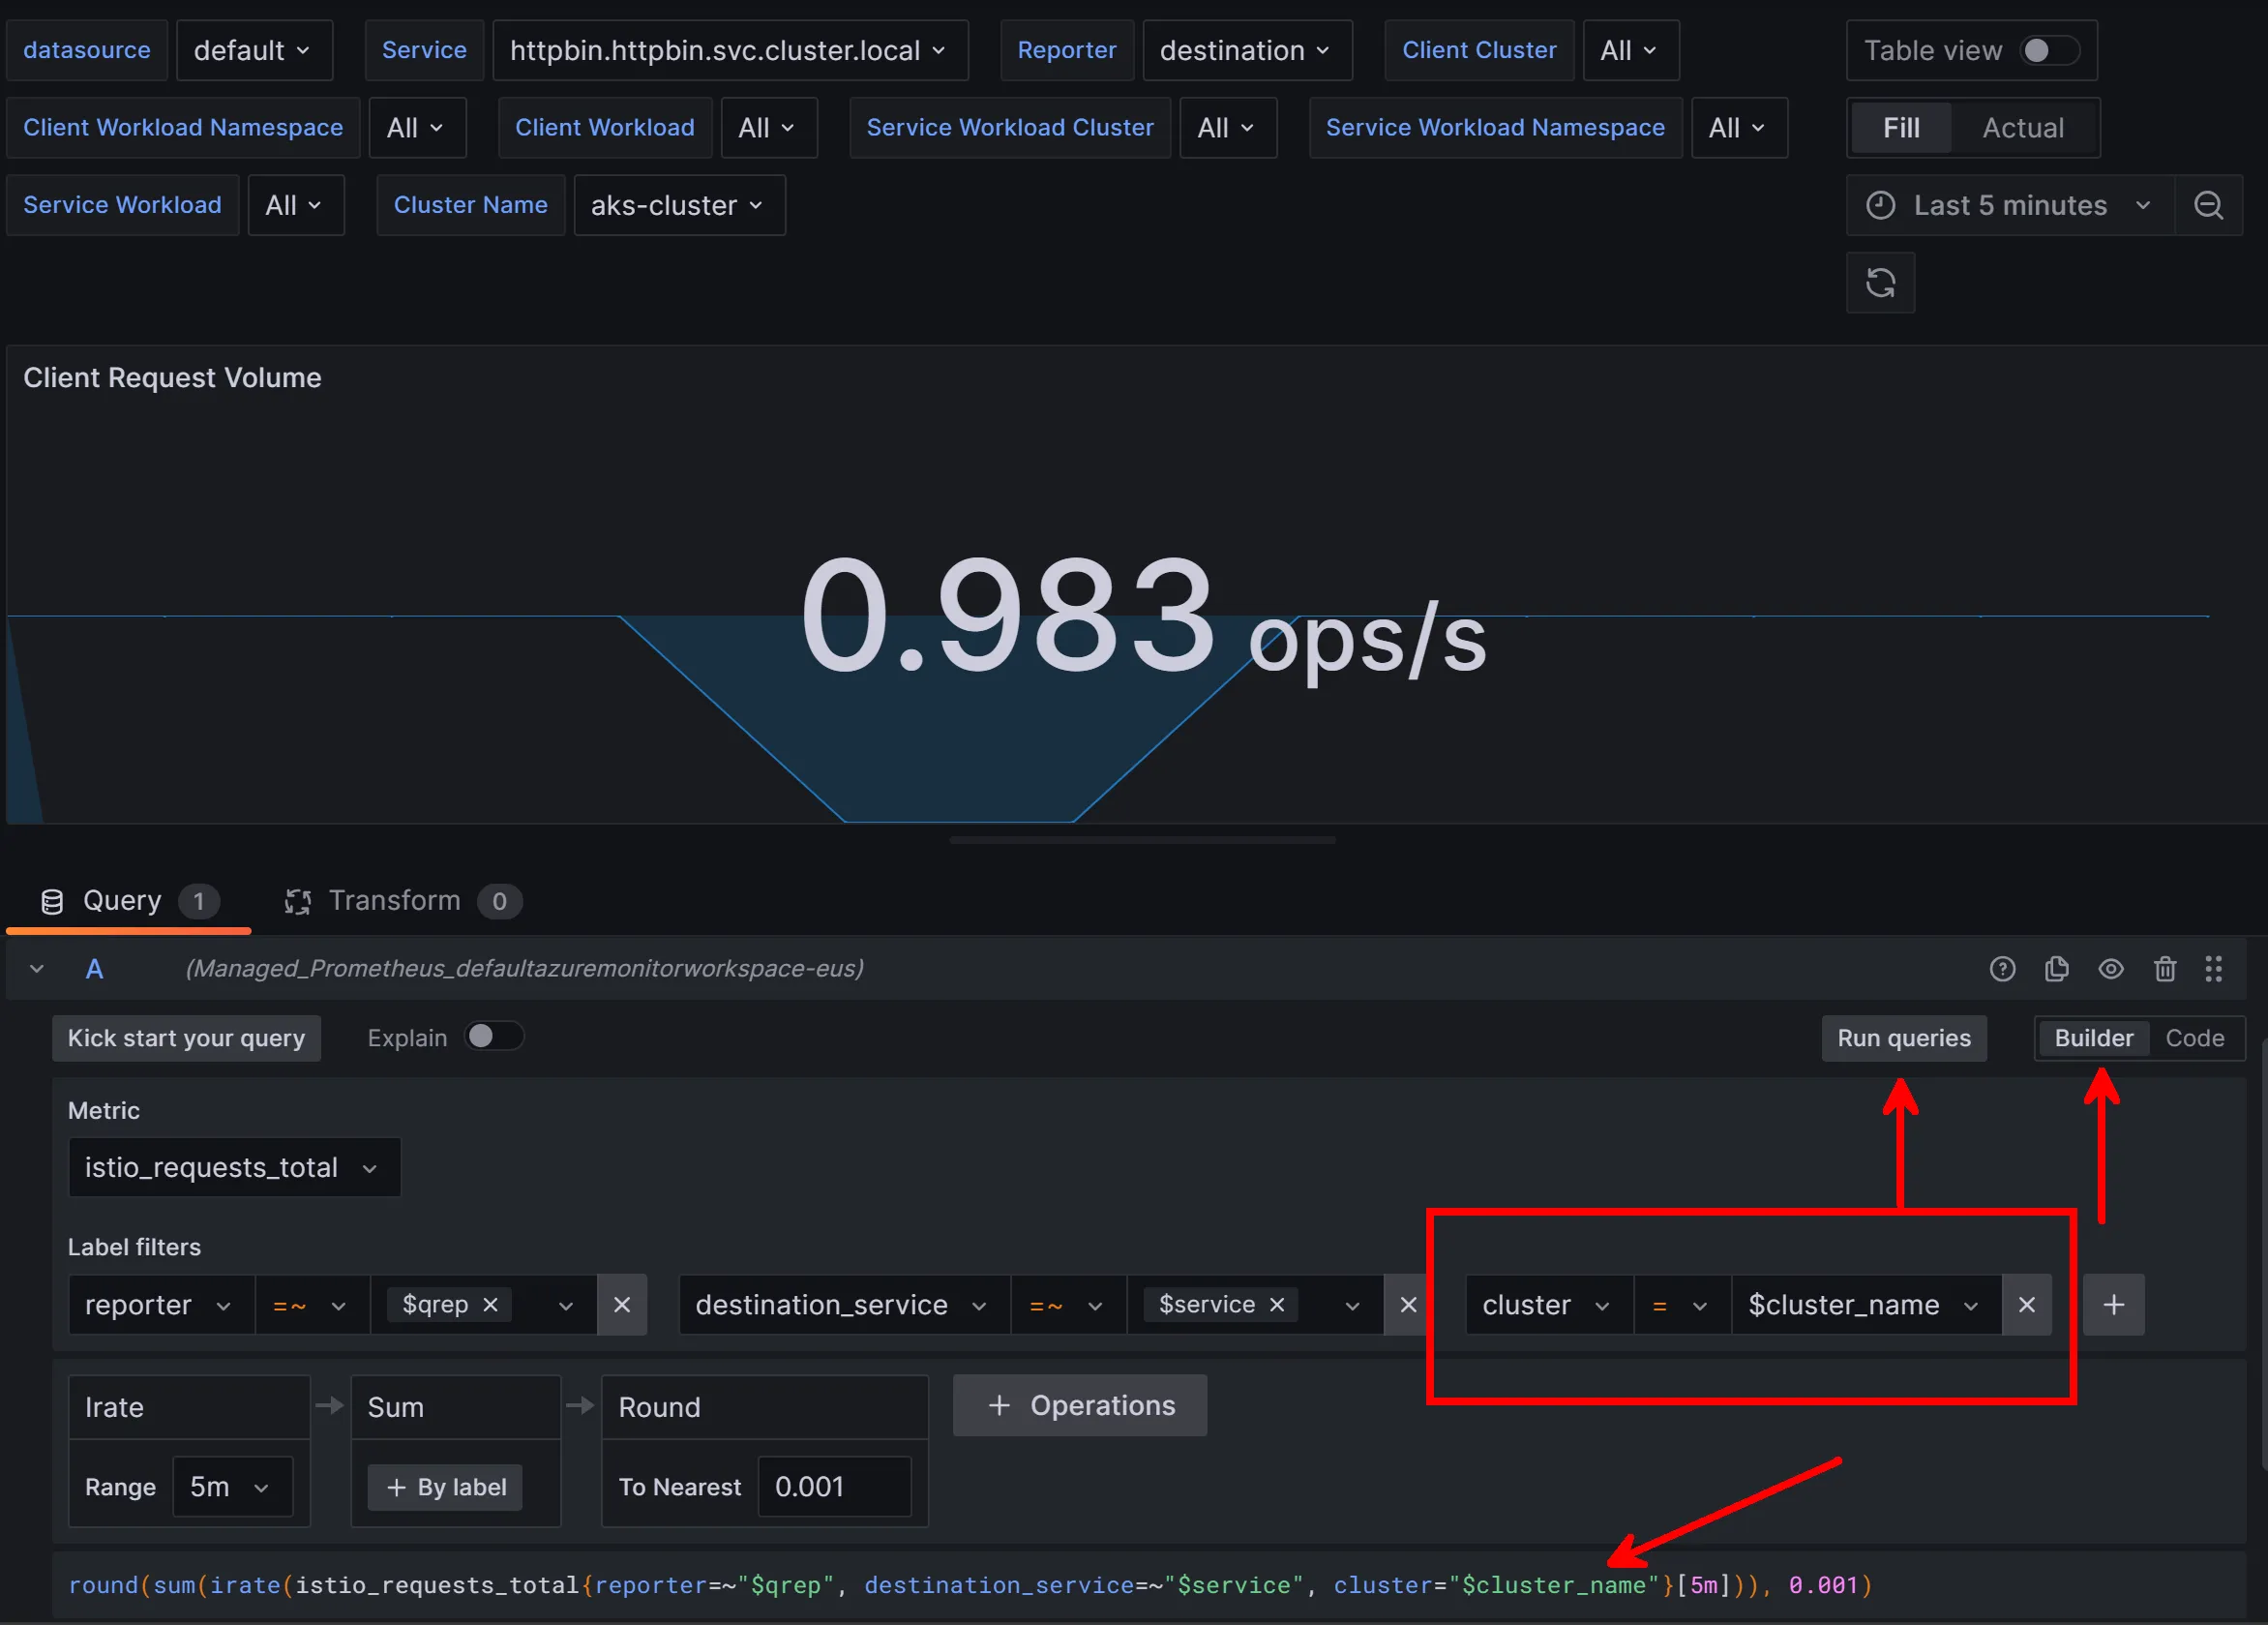
Task: Delete query A with trash icon
Action: click(x=2164, y=968)
